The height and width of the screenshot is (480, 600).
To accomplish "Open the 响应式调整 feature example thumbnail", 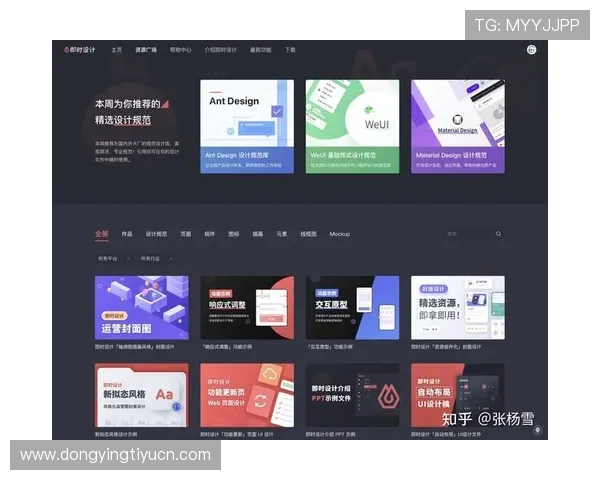I will pyautogui.click(x=247, y=307).
